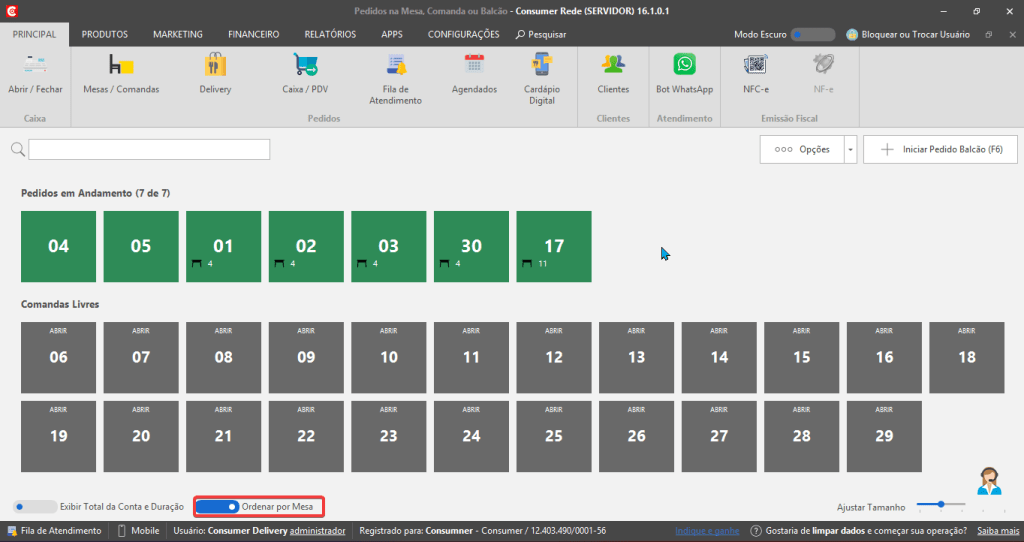Open in-progress order 02
Viewport: 1024px width, 542px height.
click(x=306, y=246)
